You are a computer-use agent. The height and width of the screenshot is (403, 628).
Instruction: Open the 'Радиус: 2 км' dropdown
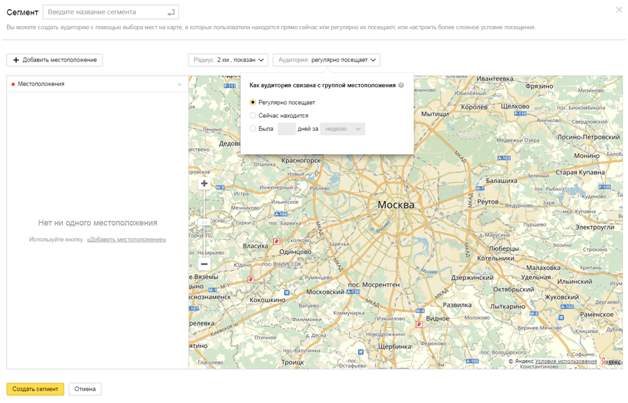[228, 60]
